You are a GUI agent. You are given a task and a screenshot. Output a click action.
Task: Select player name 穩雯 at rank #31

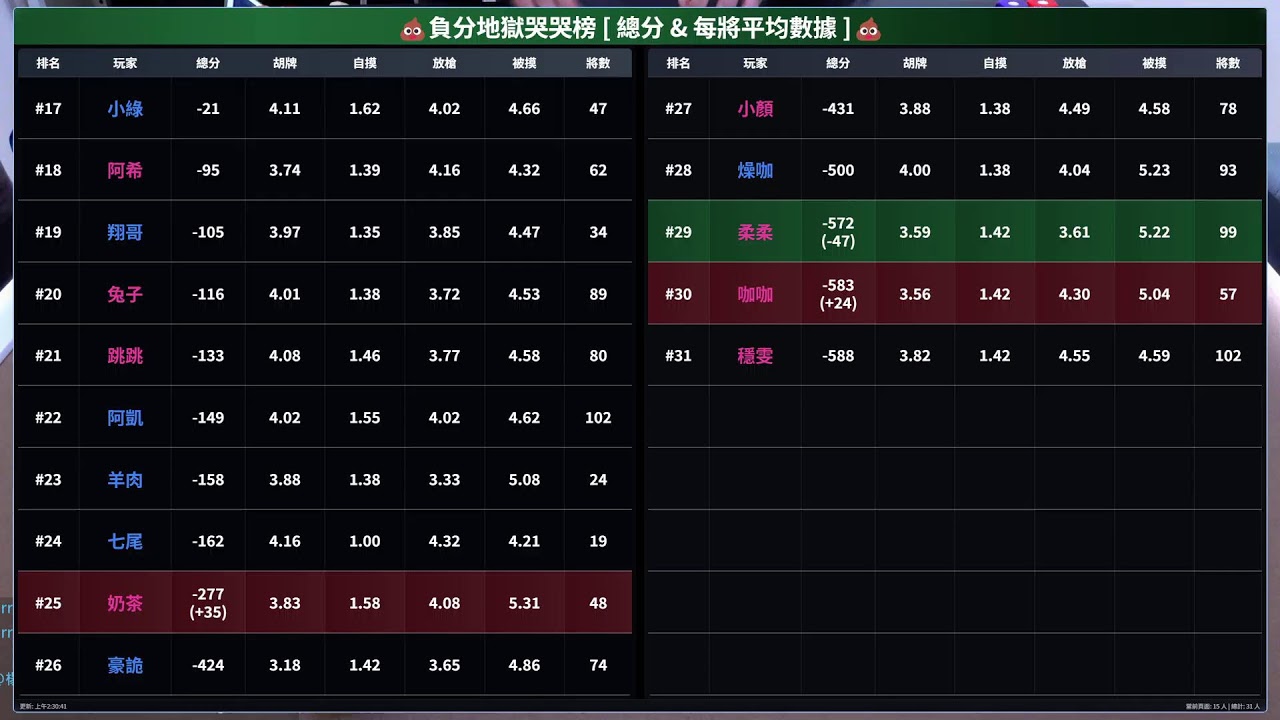[x=755, y=356]
